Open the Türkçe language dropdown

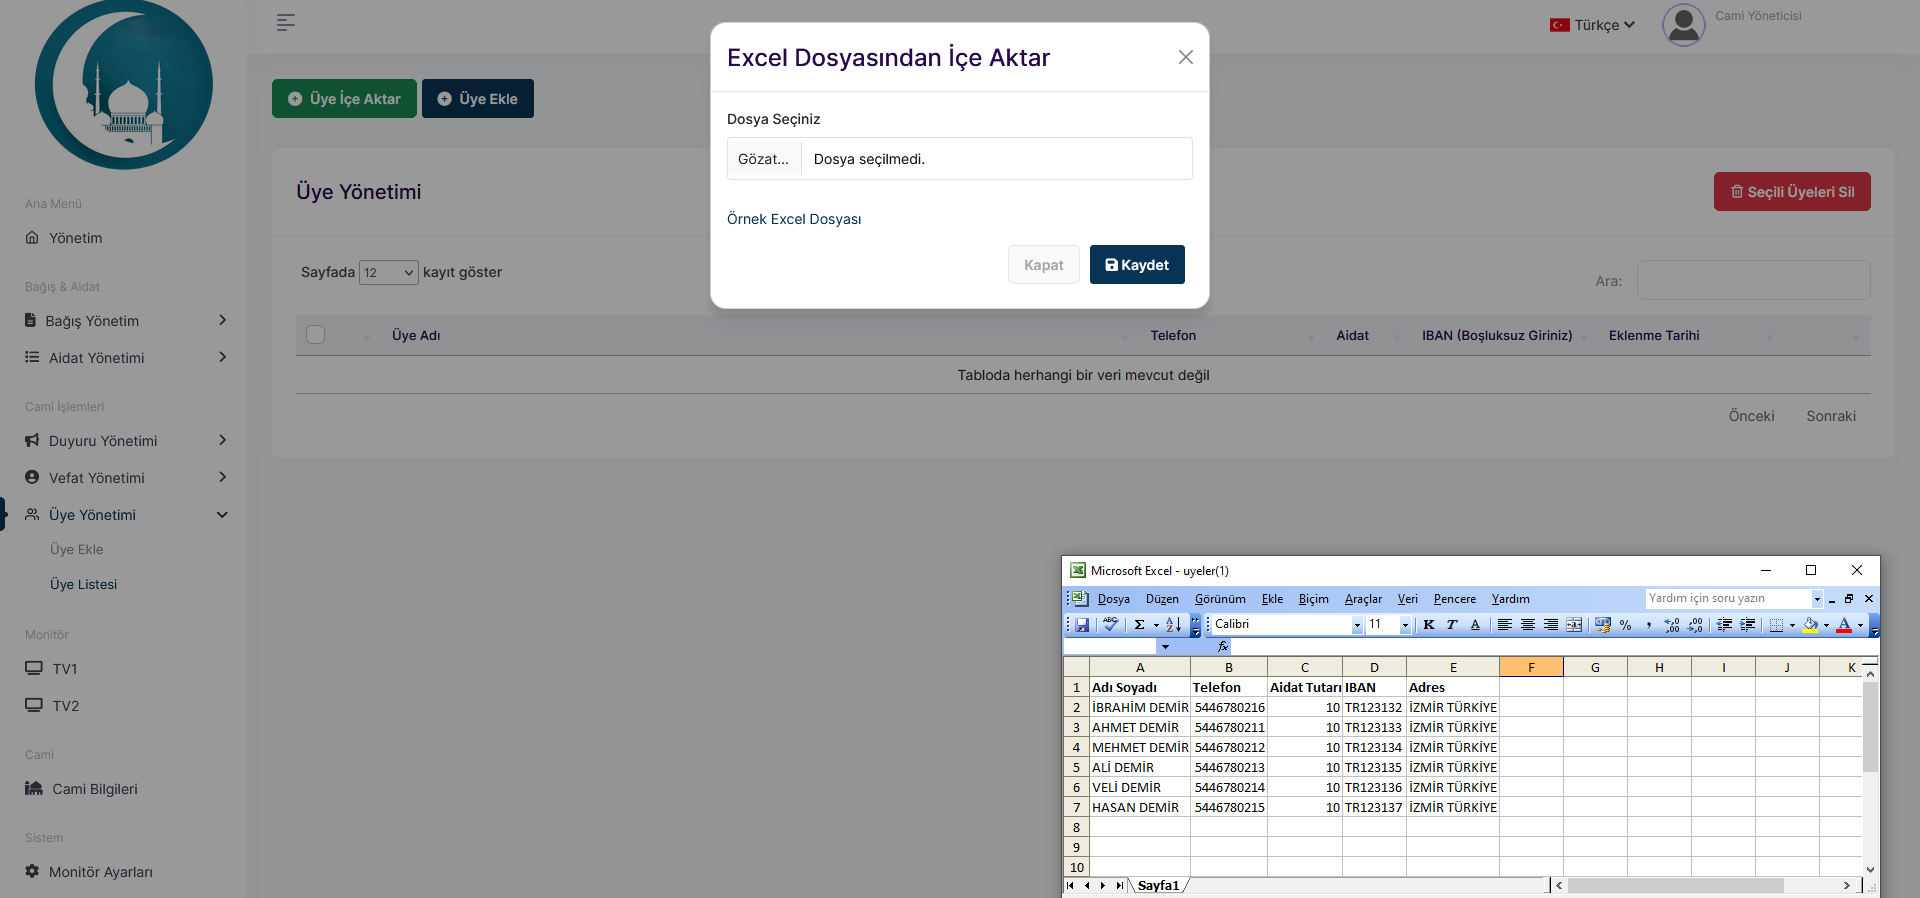point(1592,25)
